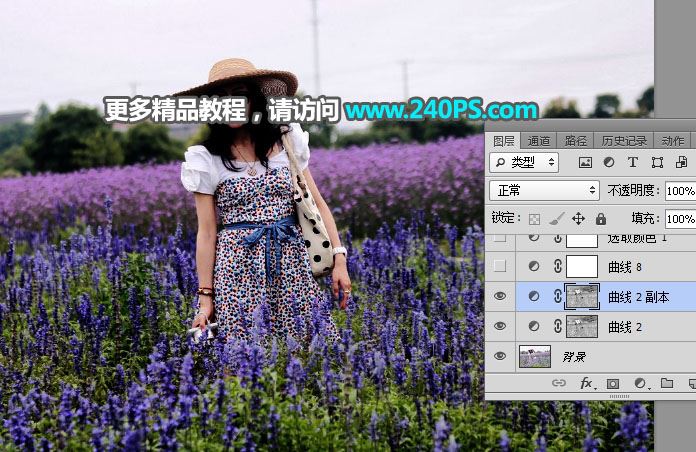This screenshot has width=696, height=452.
Task: Select the 曲线 2 layer name
Action: pyautogui.click(x=625, y=327)
